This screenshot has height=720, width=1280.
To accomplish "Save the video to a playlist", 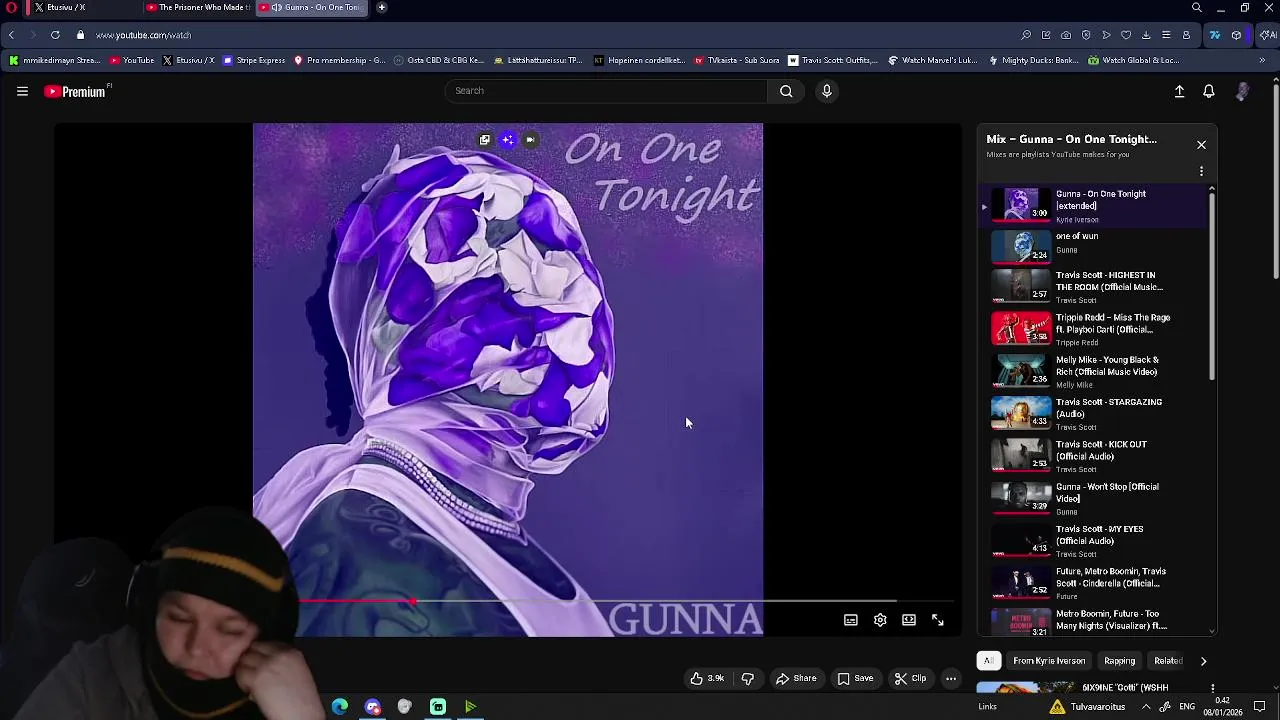I will (855, 678).
